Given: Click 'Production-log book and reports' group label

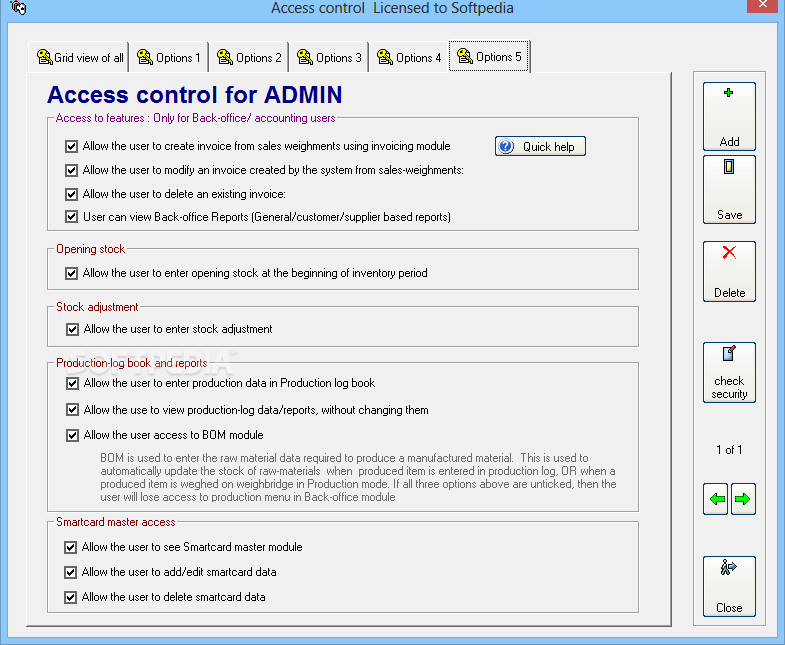Looking at the screenshot, I should 132,363.
